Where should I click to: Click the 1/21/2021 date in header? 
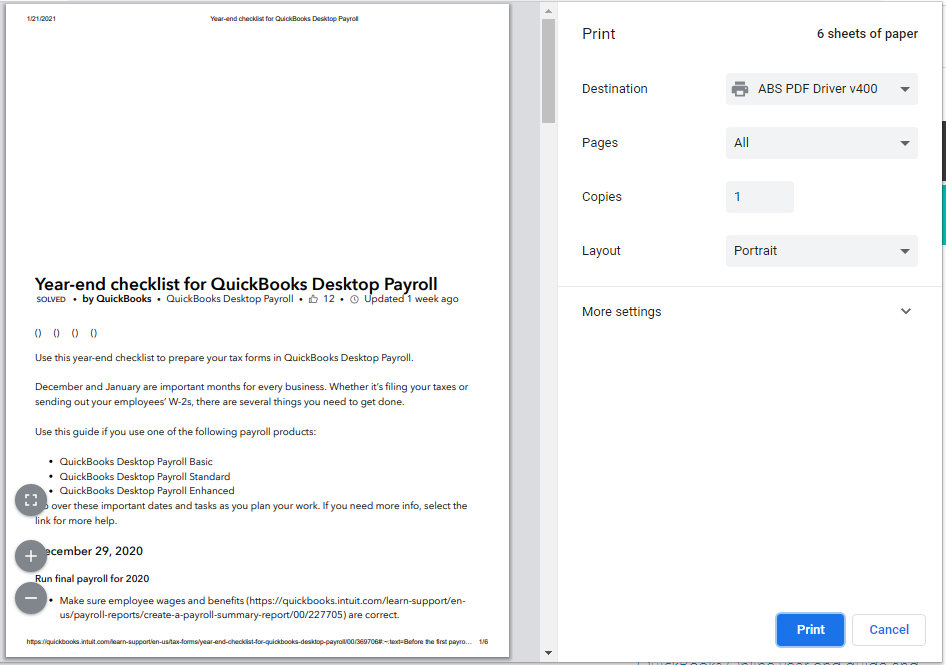41,19
